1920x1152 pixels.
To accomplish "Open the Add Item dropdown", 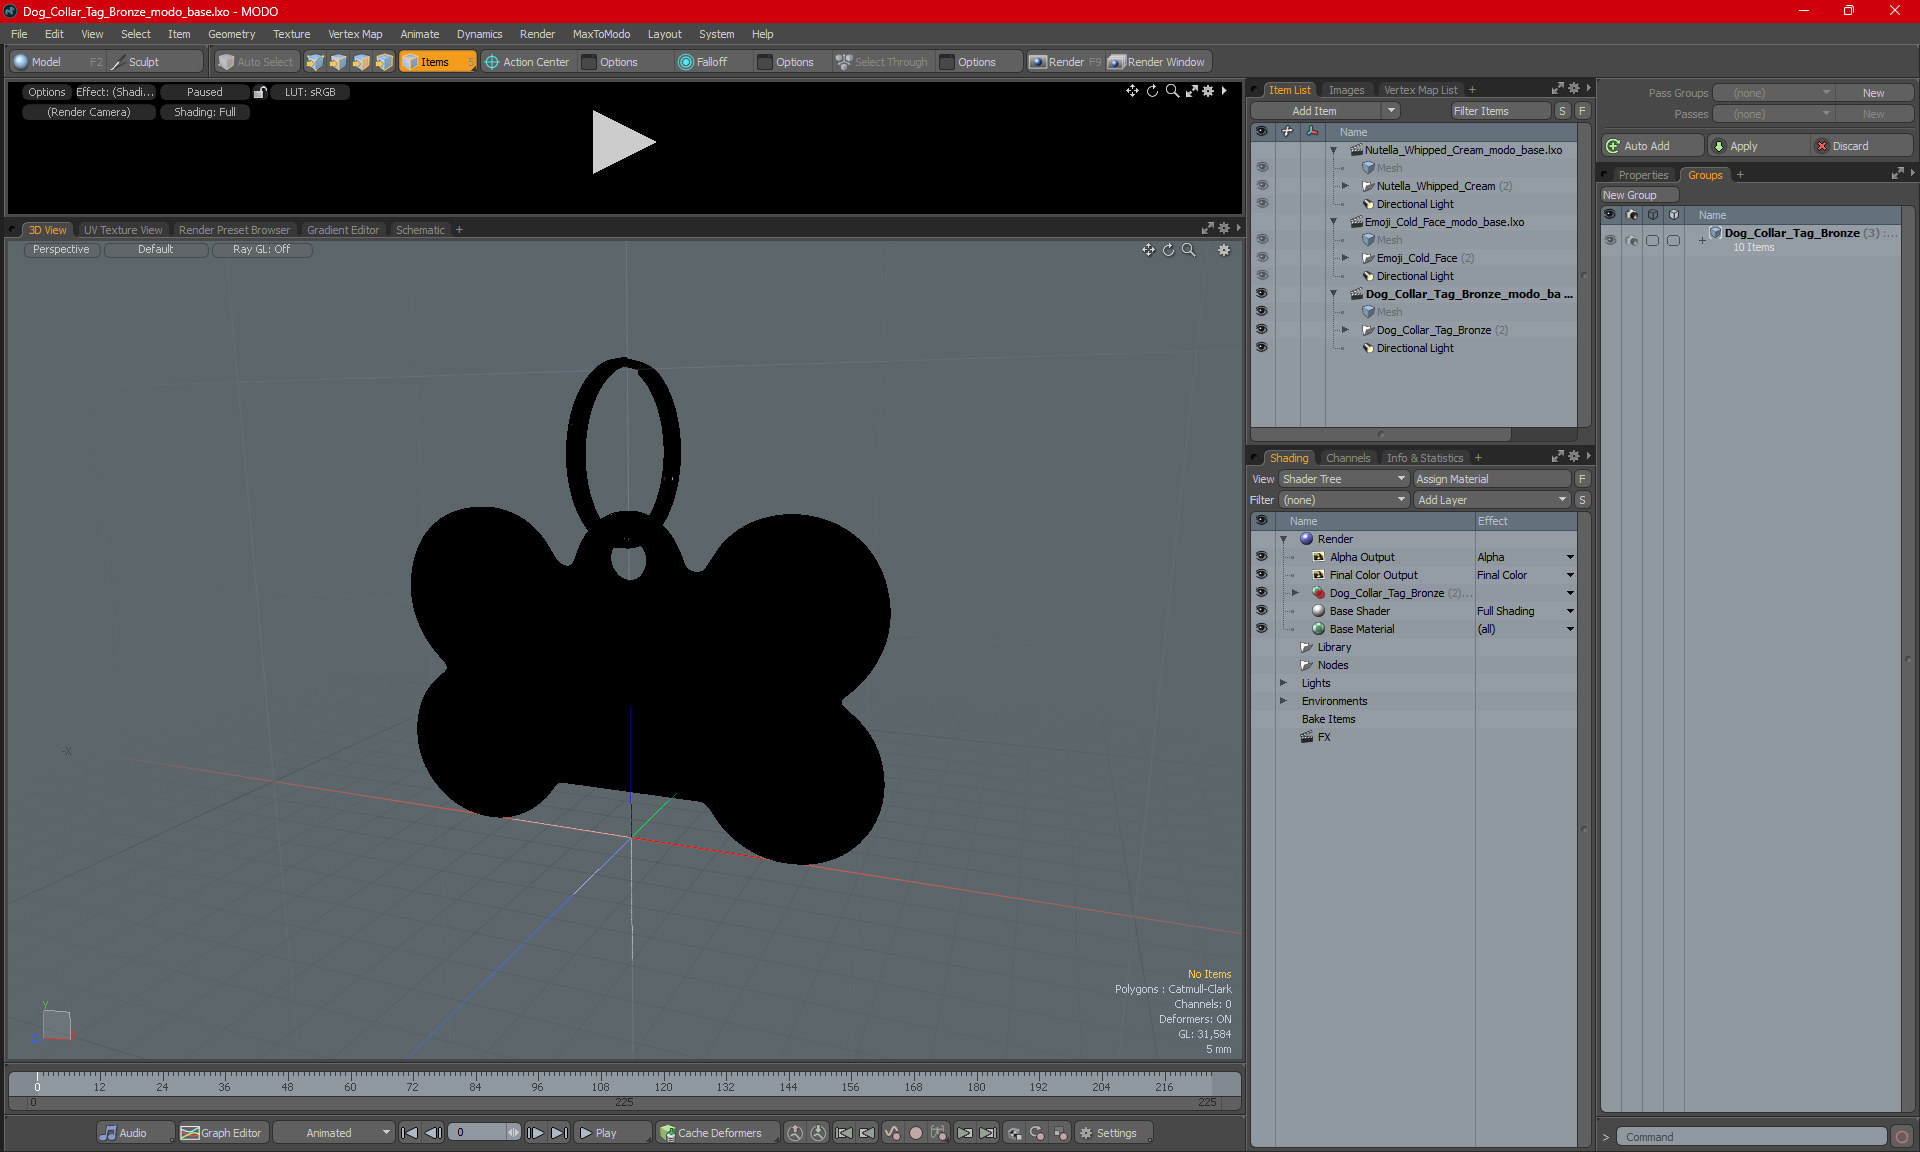I will (1325, 111).
